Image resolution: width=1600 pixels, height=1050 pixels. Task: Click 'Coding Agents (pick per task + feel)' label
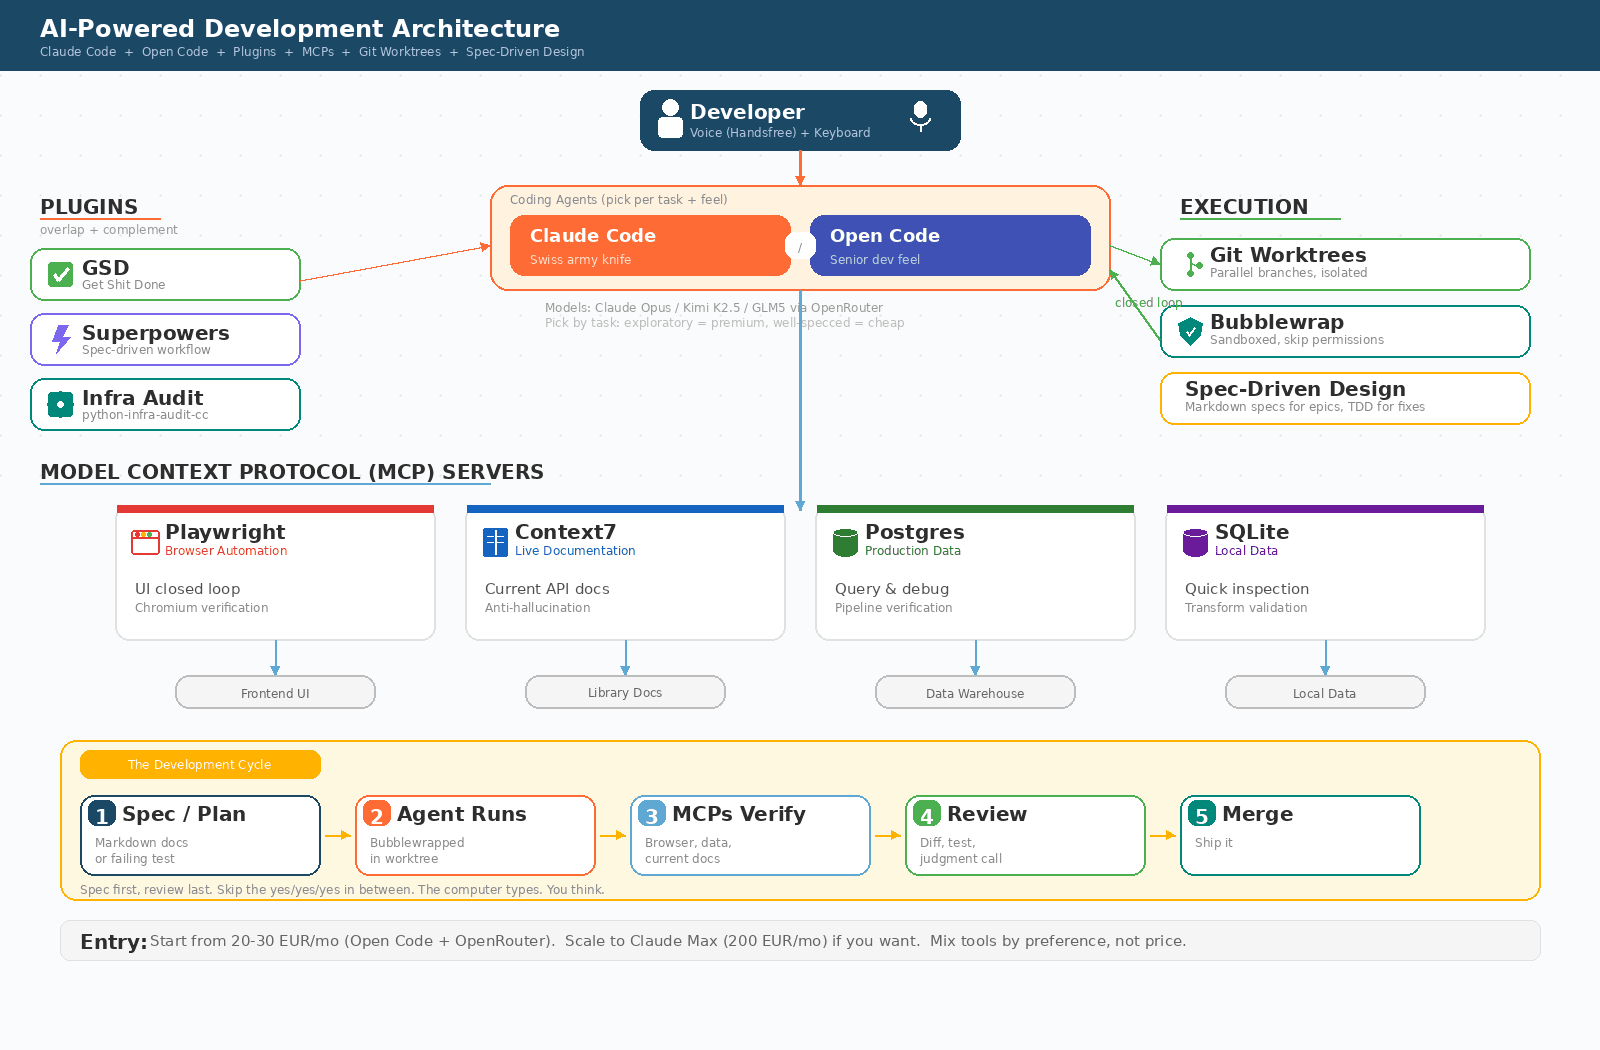coord(619,200)
